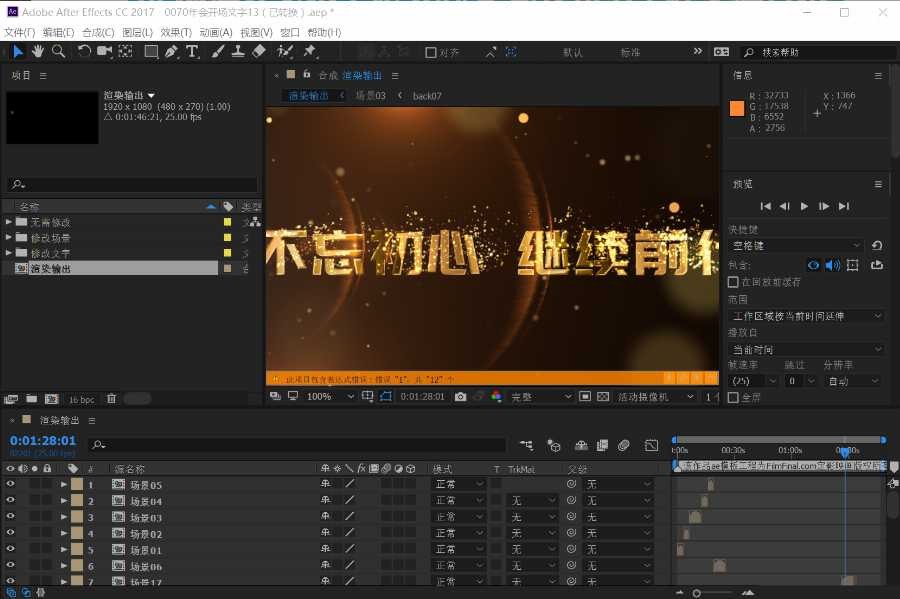Image resolution: width=900 pixels, height=599 pixels.
Task: Toggle video inclusion eye in Preview panel
Action: click(813, 265)
